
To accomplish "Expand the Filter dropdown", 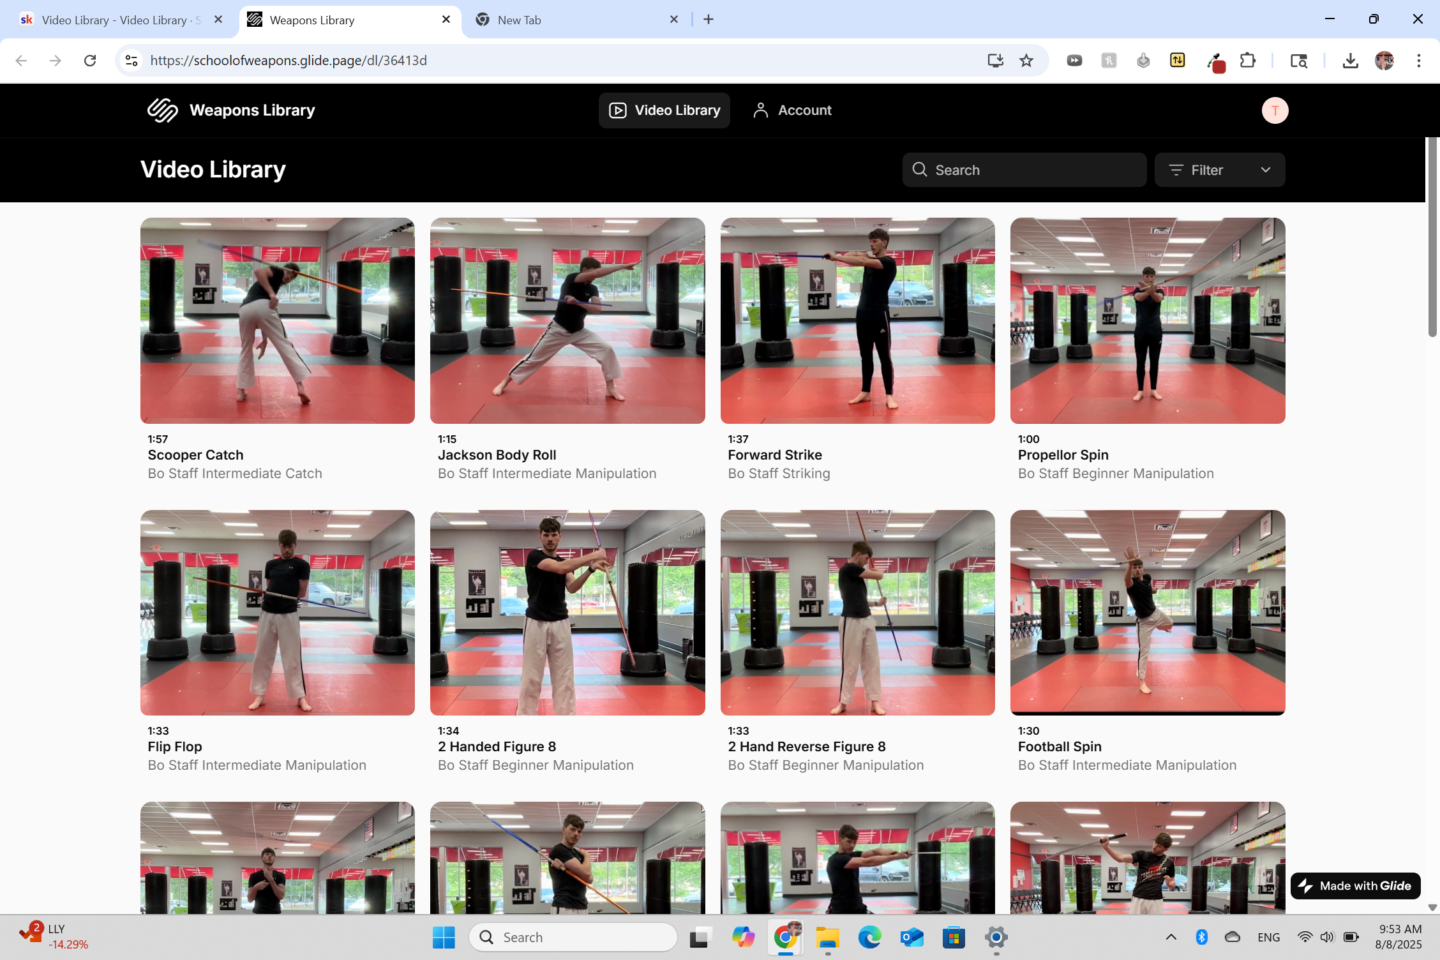I will pos(1220,170).
